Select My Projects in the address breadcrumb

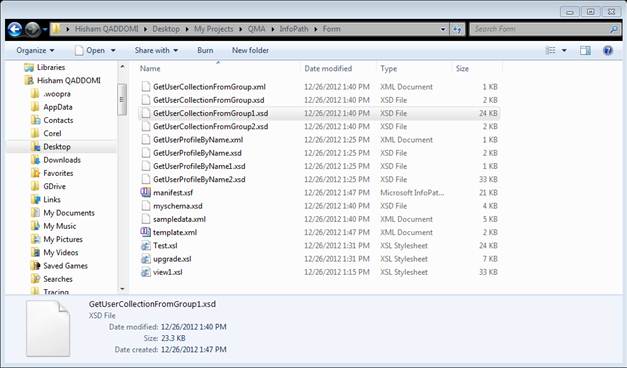coord(214,29)
